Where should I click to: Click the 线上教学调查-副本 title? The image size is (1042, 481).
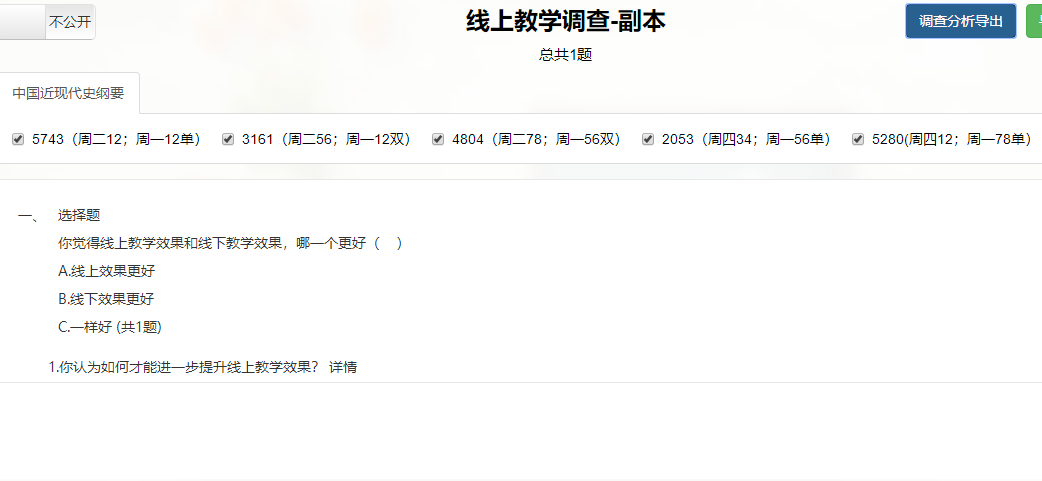click(x=566, y=21)
